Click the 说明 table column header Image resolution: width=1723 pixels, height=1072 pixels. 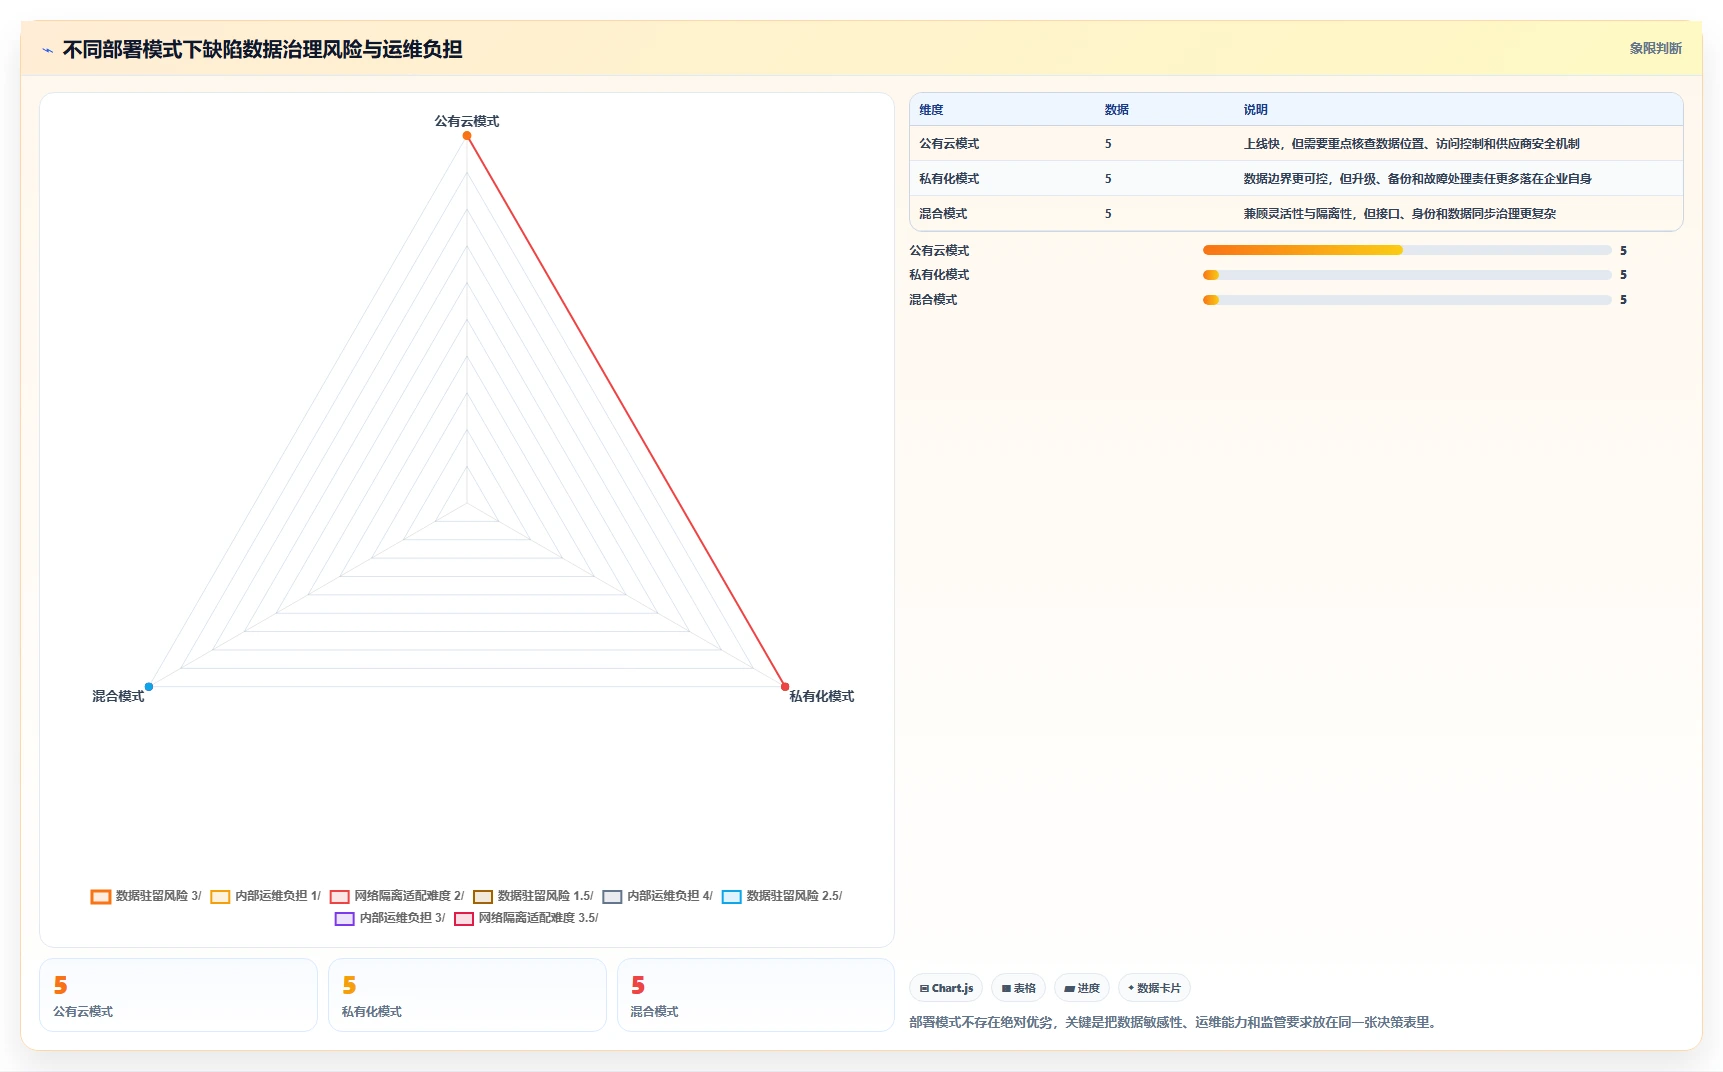point(1256,110)
